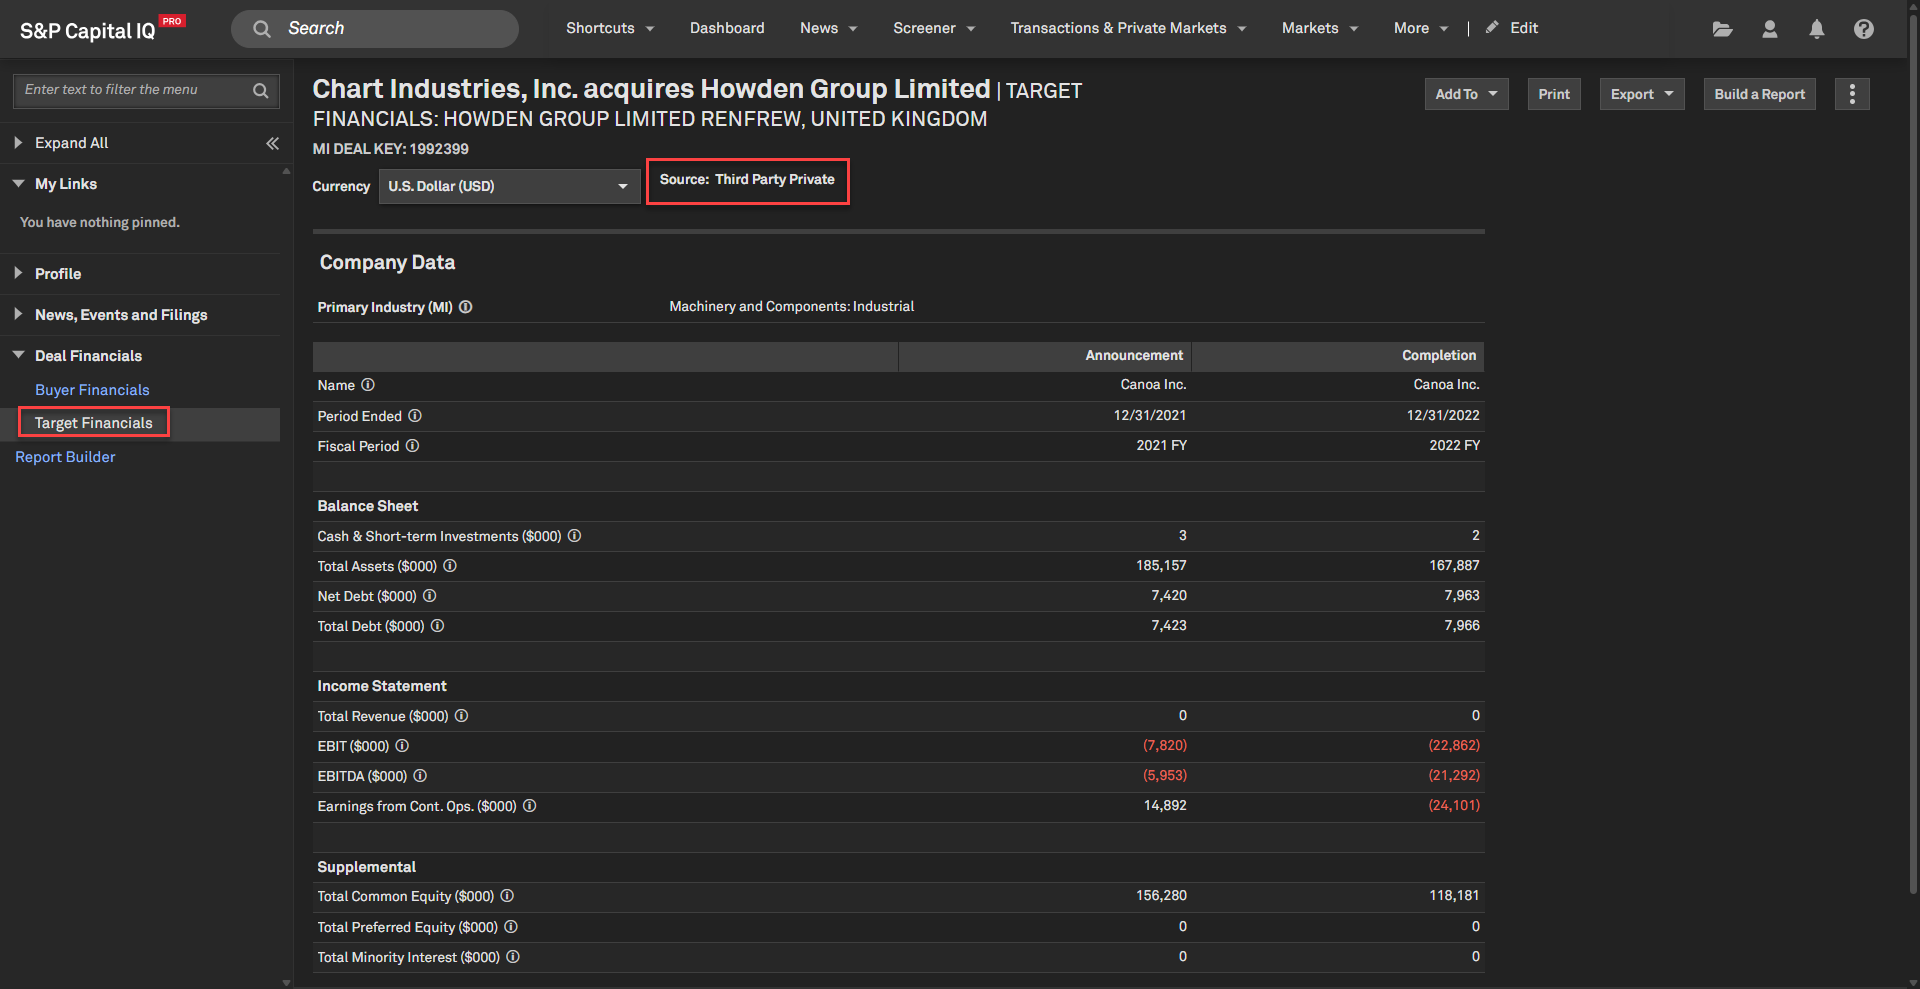This screenshot has height=989, width=1920.
Task: Open the Export dropdown
Action: pos(1642,94)
